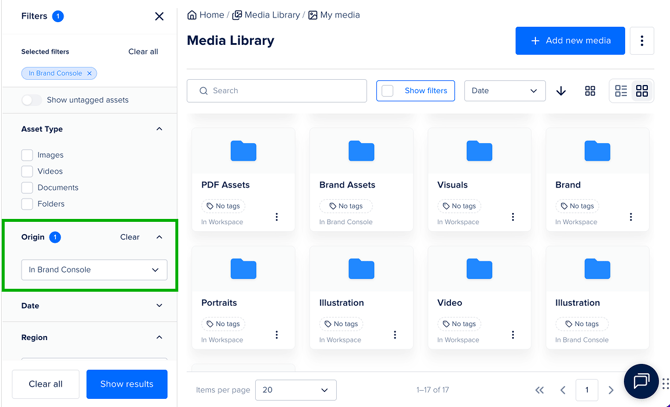Expand the Date filter section

pos(159,306)
